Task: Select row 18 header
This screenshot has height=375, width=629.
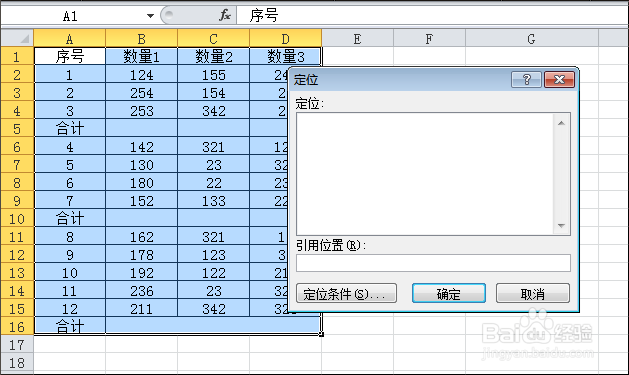Action: [17, 363]
